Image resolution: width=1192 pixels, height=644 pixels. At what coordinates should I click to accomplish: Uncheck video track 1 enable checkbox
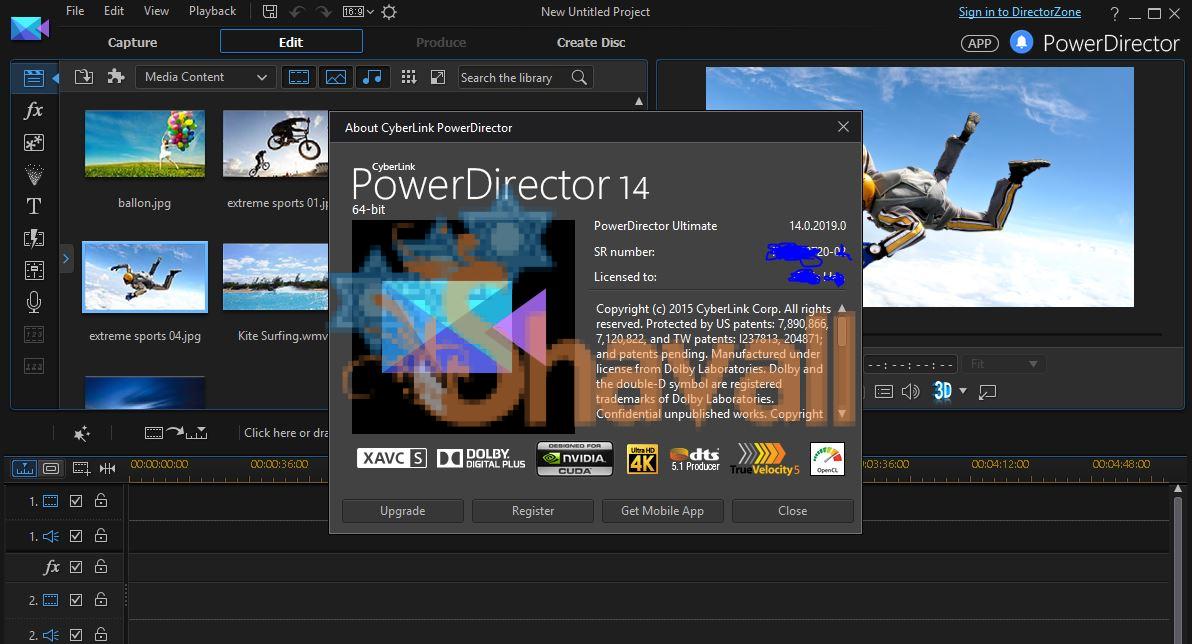[76, 501]
